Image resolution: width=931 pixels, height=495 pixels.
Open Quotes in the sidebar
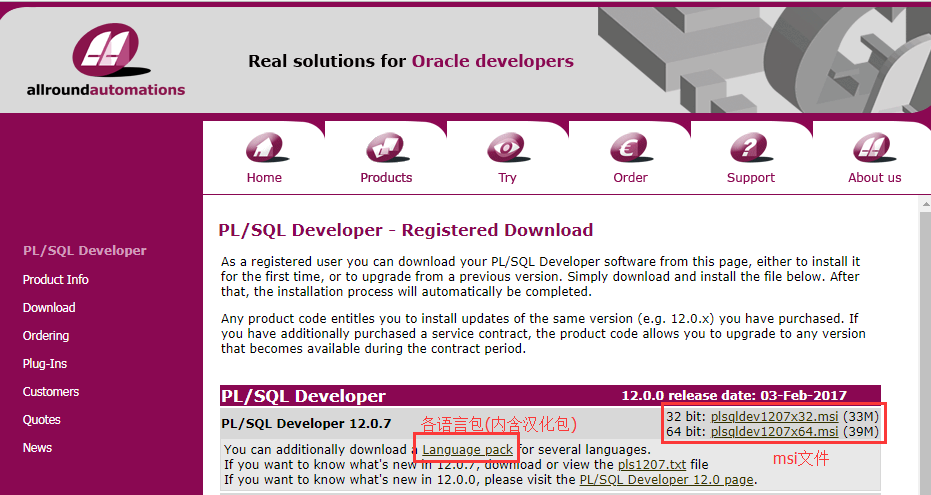pyautogui.click(x=42, y=420)
